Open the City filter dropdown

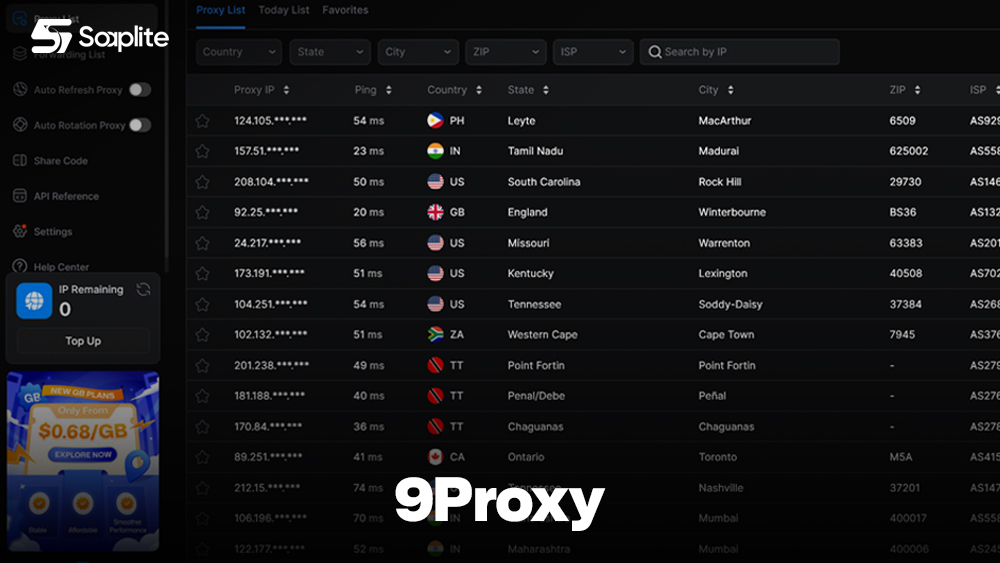418,52
